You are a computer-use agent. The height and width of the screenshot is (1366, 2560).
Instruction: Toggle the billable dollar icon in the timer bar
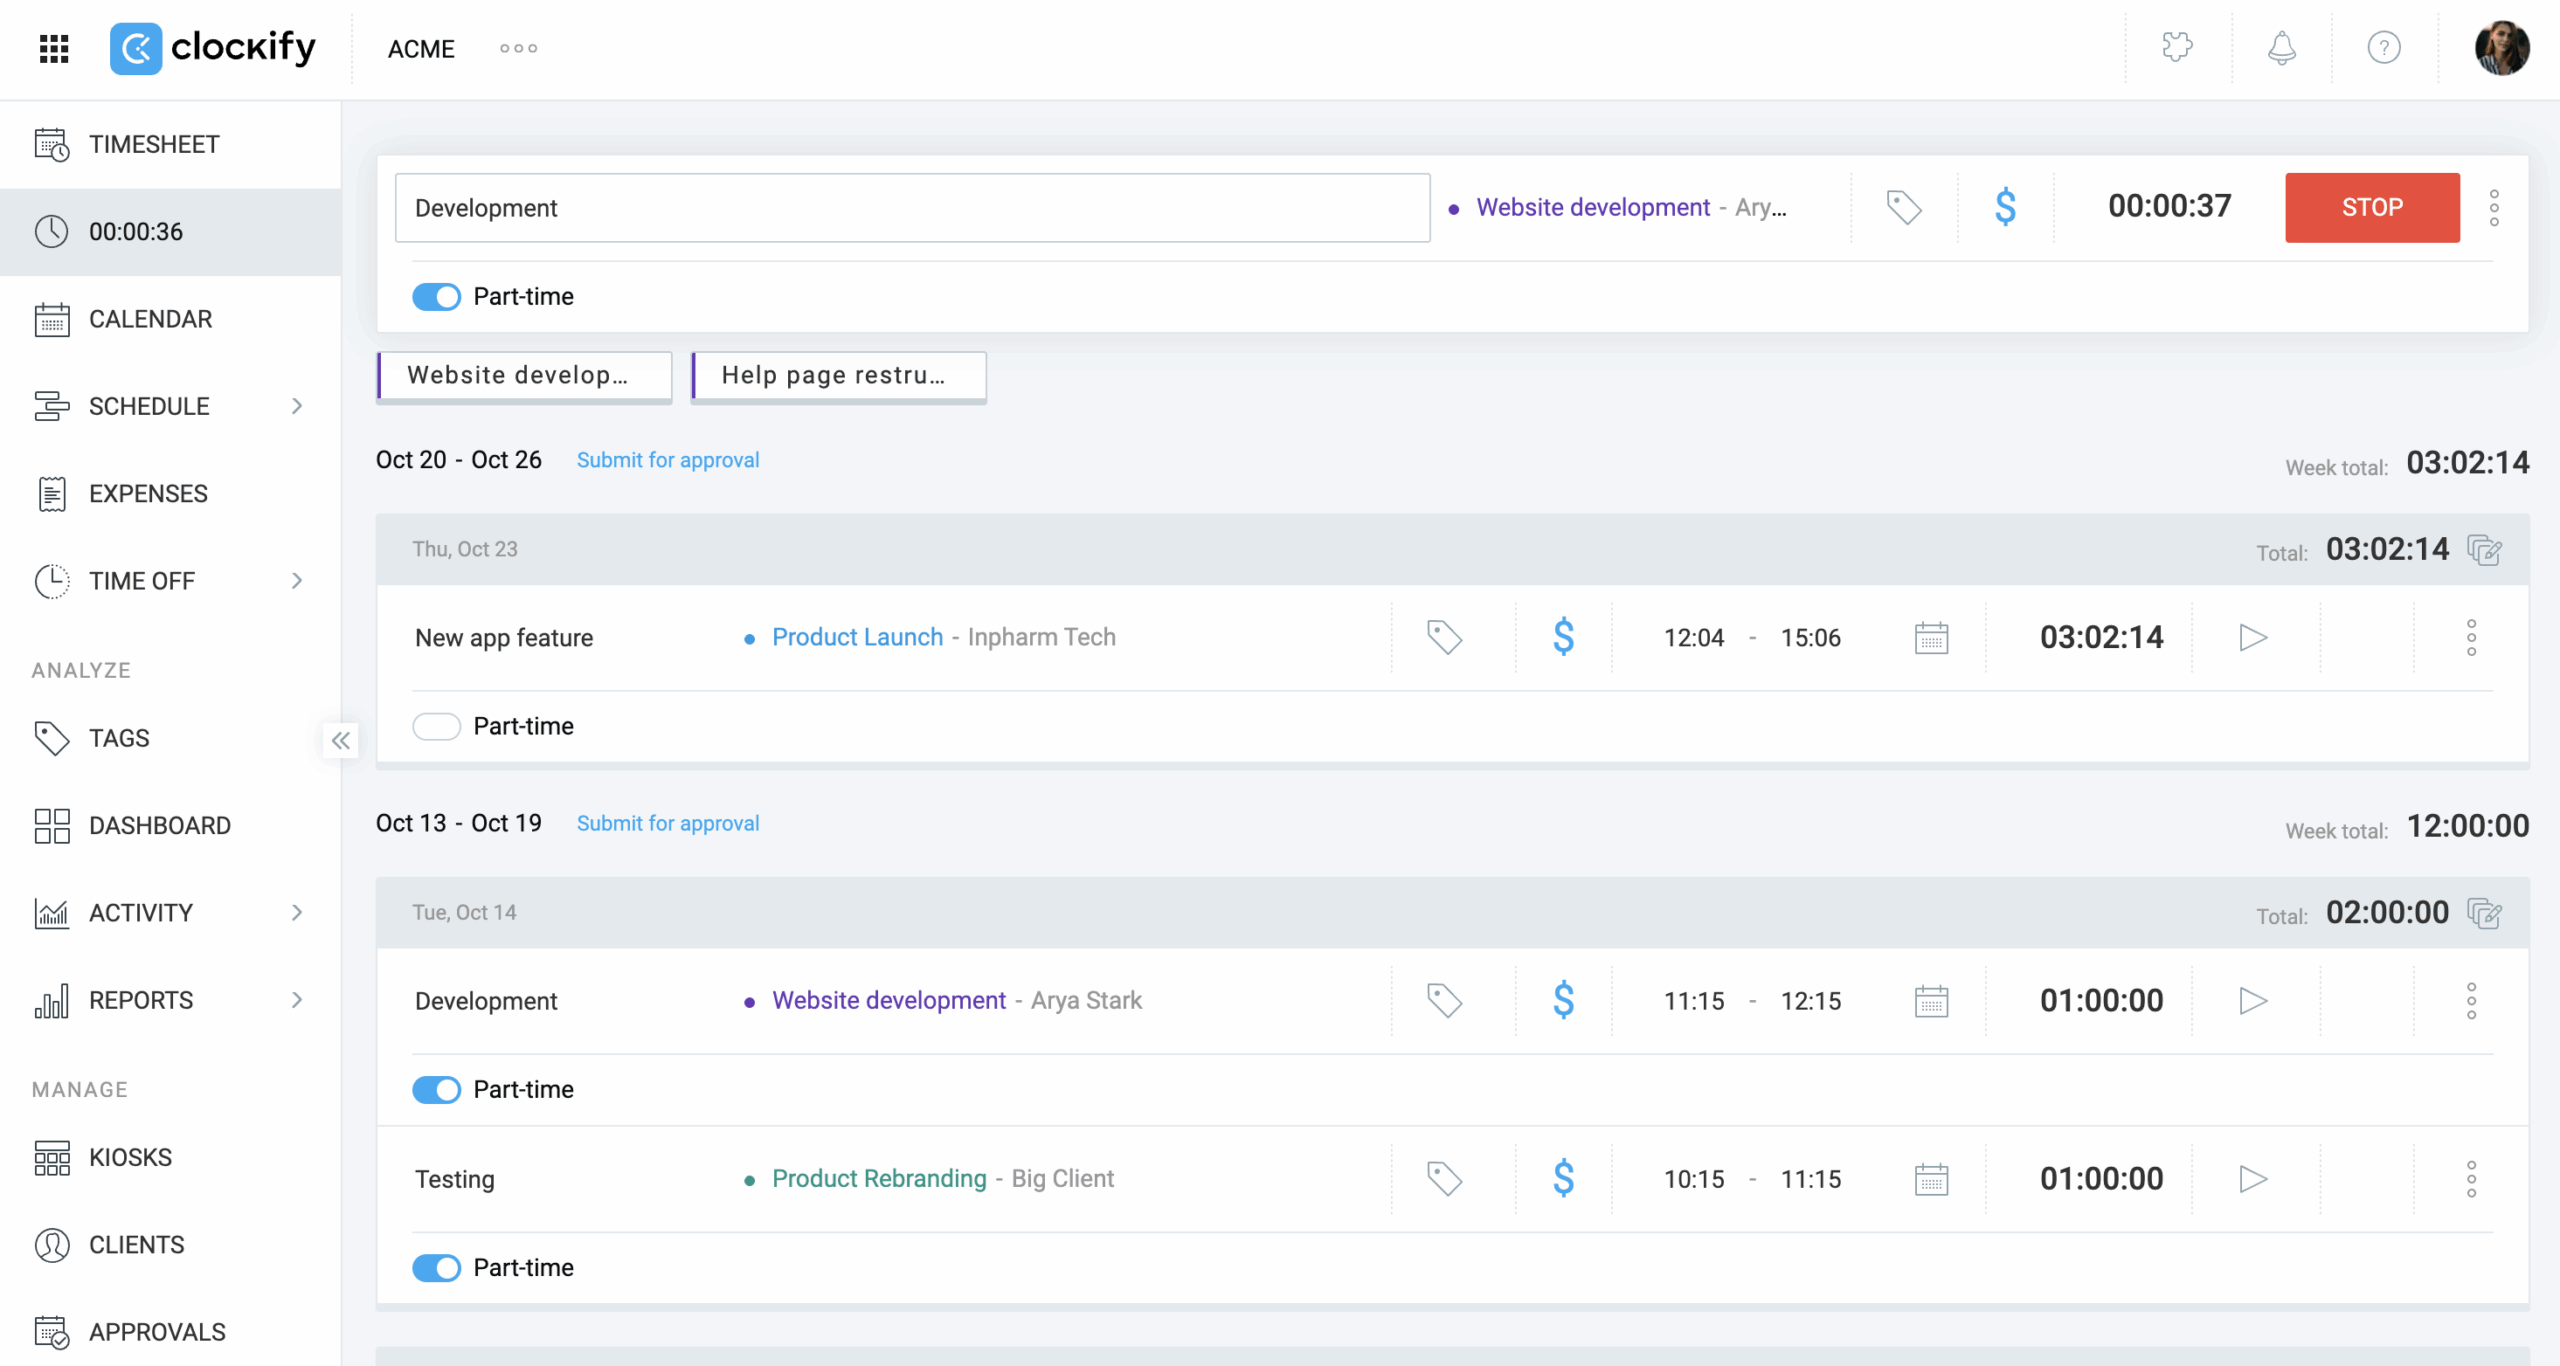[2005, 208]
